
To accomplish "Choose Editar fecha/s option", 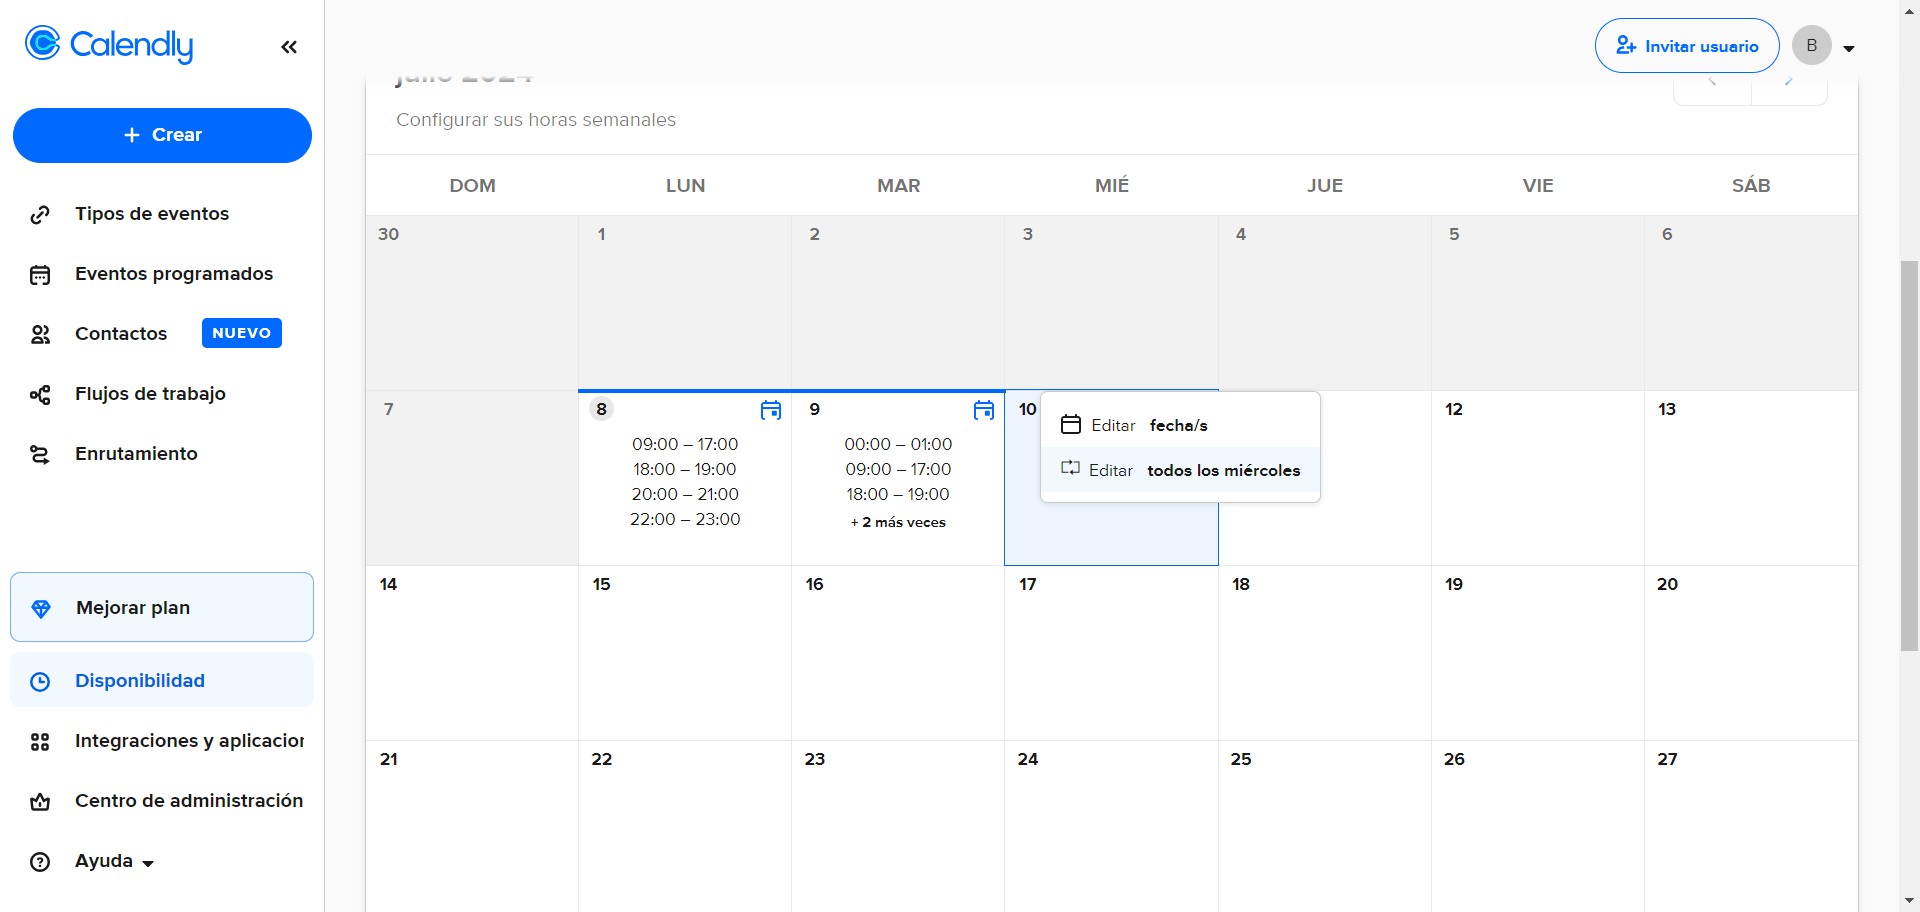I will click(x=1180, y=425).
